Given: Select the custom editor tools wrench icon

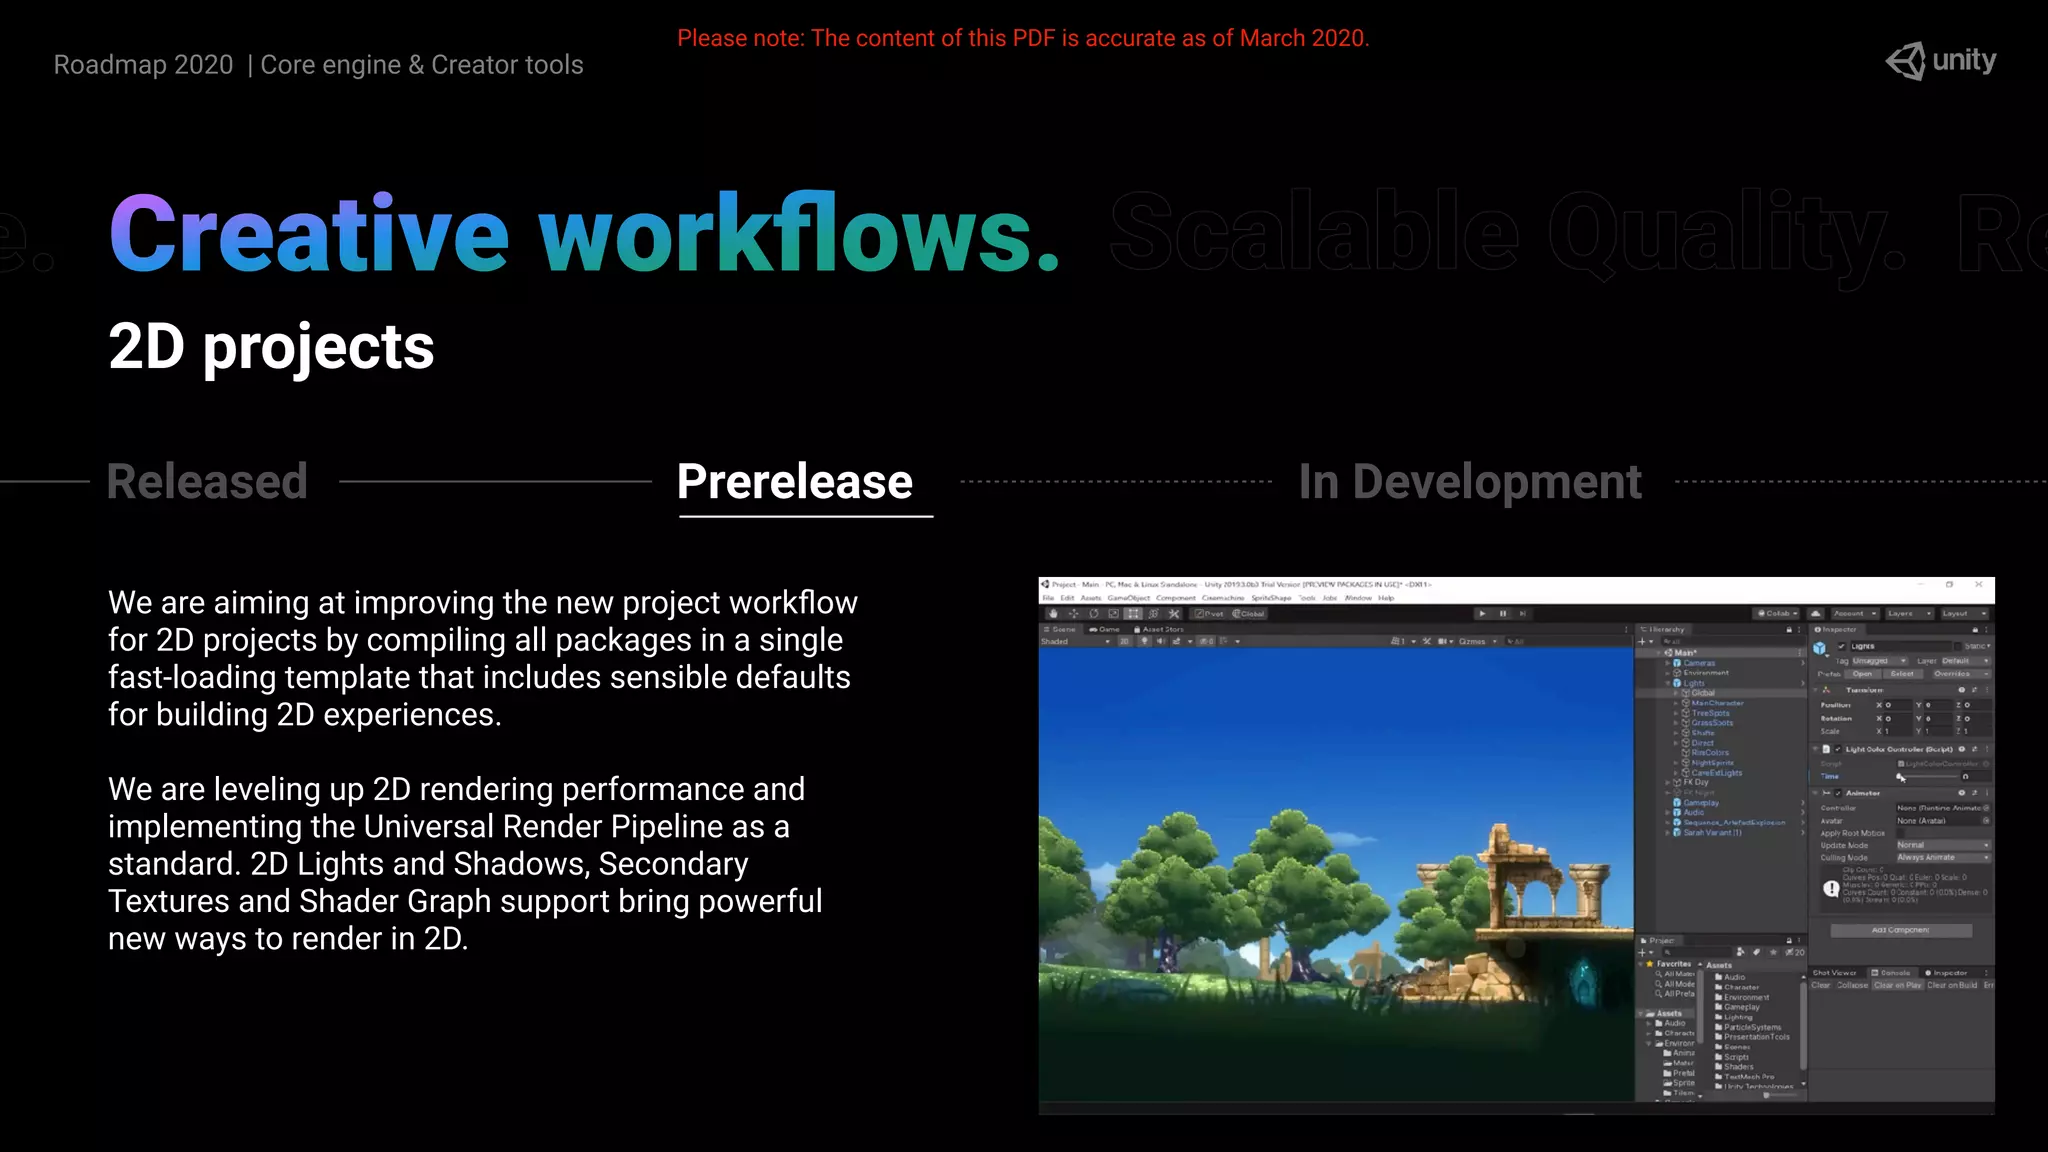Looking at the screenshot, I should coord(1174,614).
